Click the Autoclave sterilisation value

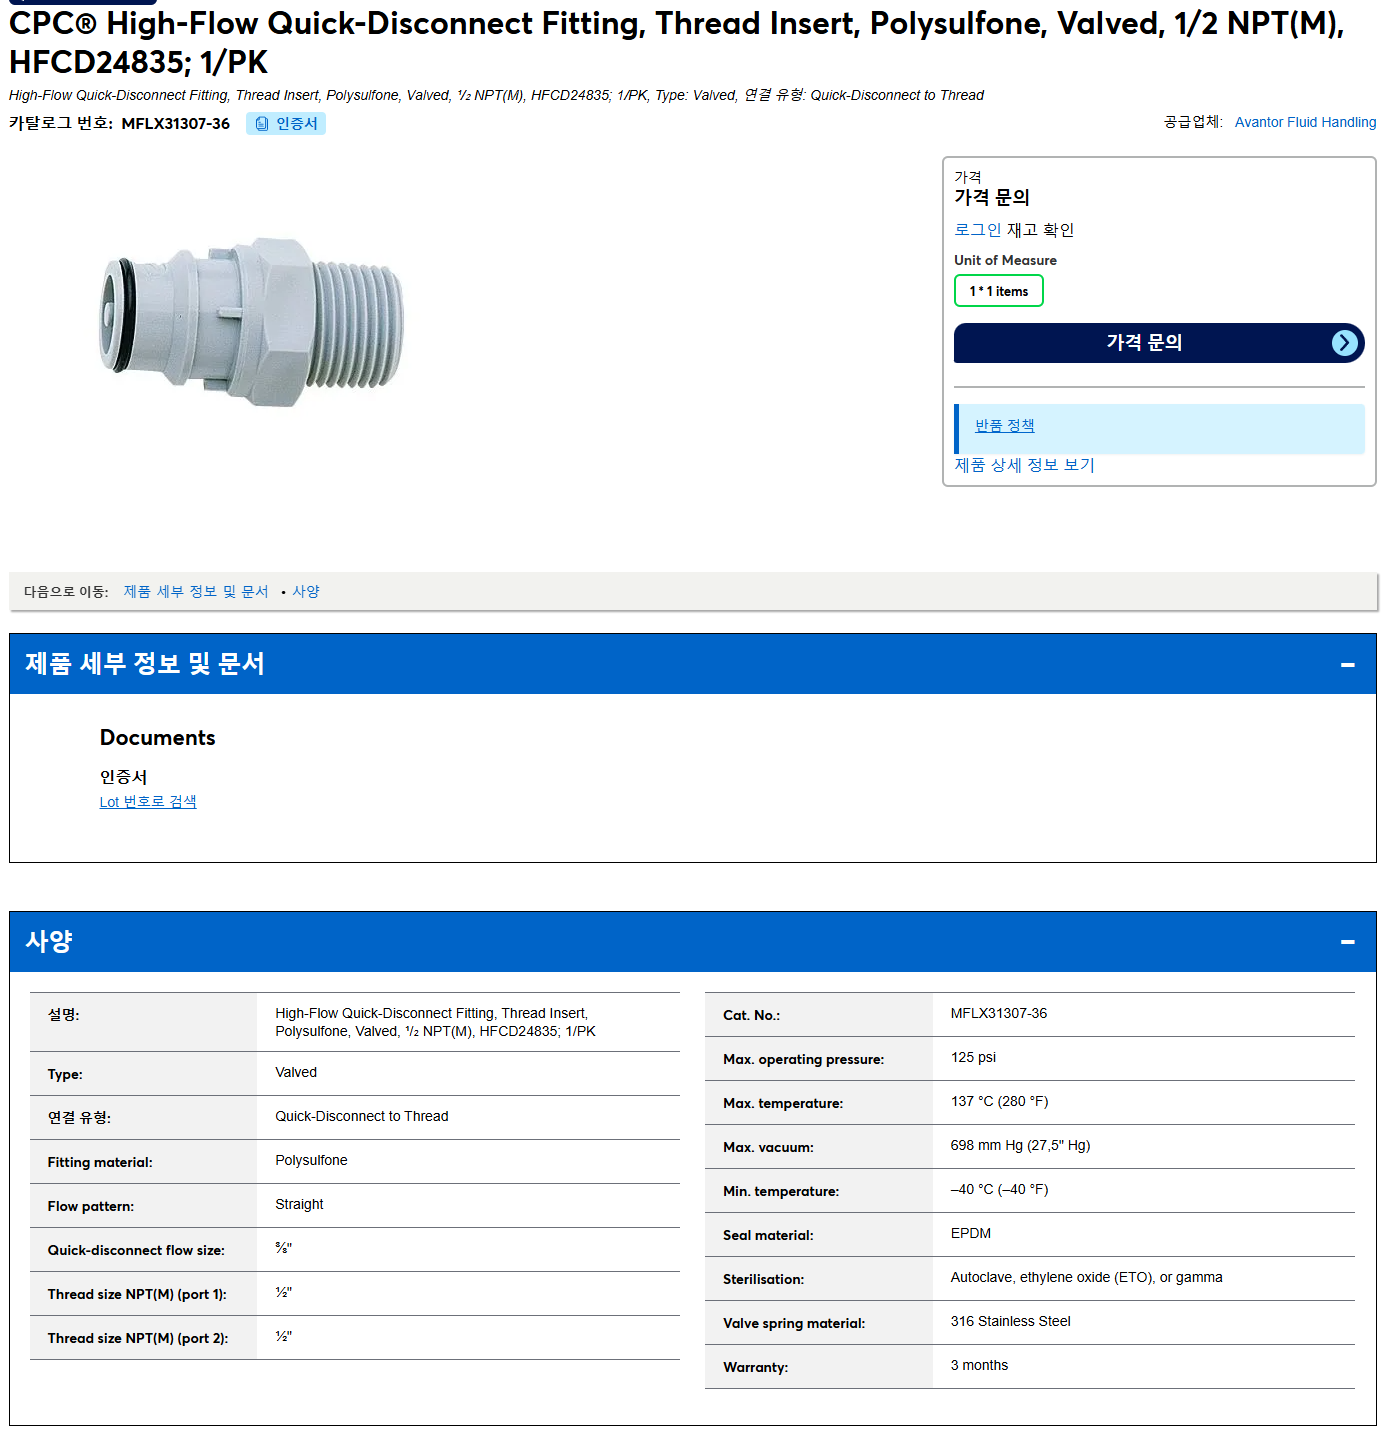pyautogui.click(x=1086, y=1278)
